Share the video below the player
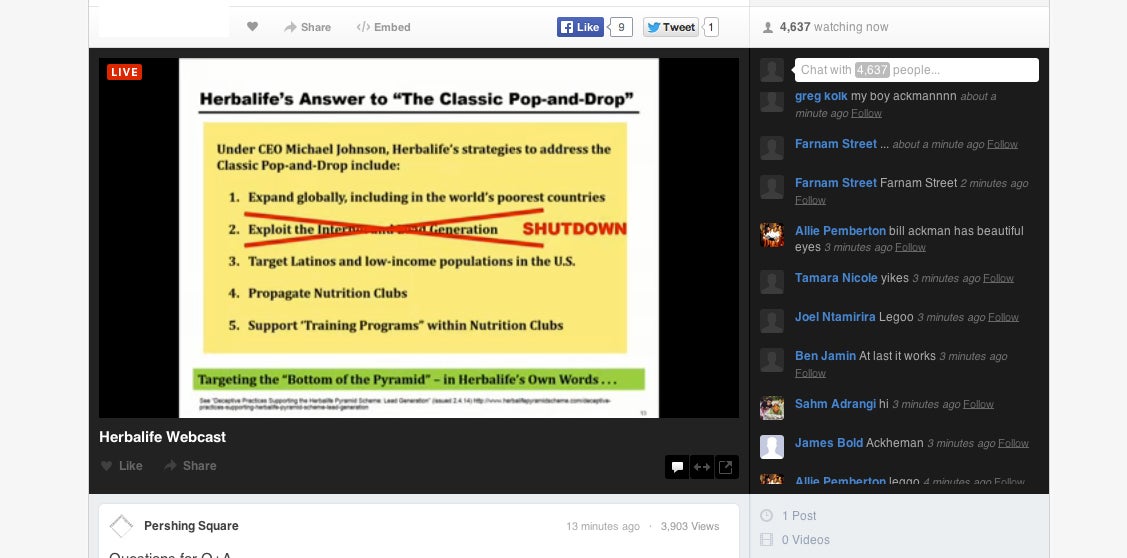1127x558 pixels. coord(190,466)
